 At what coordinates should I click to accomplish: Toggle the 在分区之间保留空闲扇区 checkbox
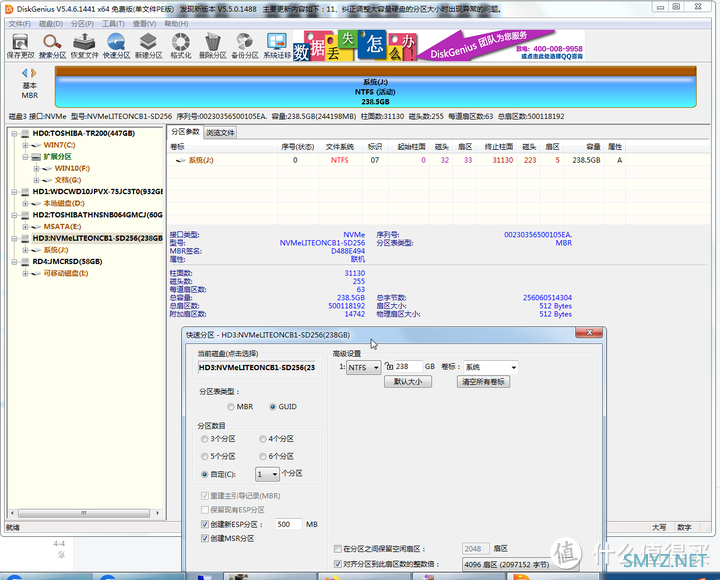point(338,549)
